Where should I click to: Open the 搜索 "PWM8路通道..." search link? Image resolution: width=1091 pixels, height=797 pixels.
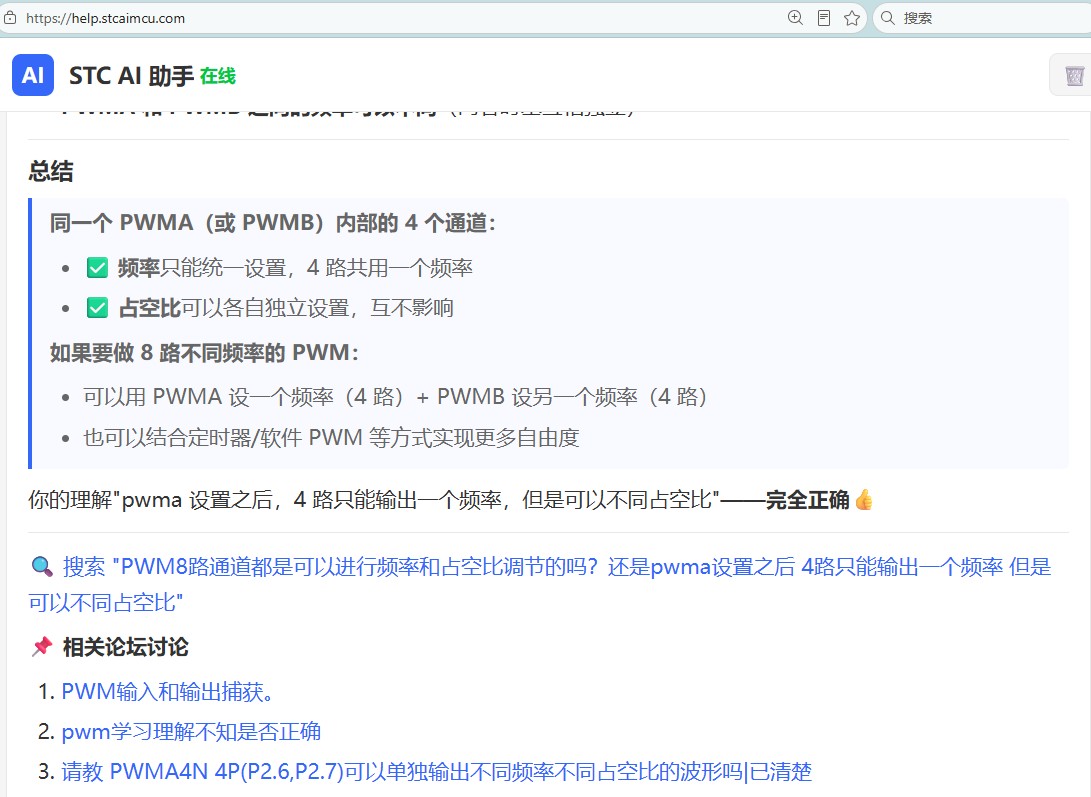[540, 585]
